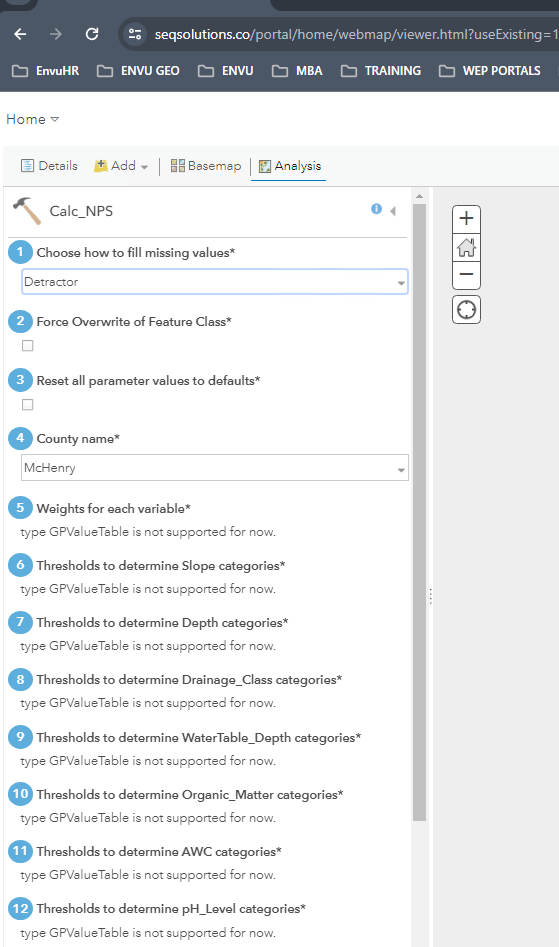
Task: Open the TRAINING bookmarks folder
Action: tap(381, 71)
